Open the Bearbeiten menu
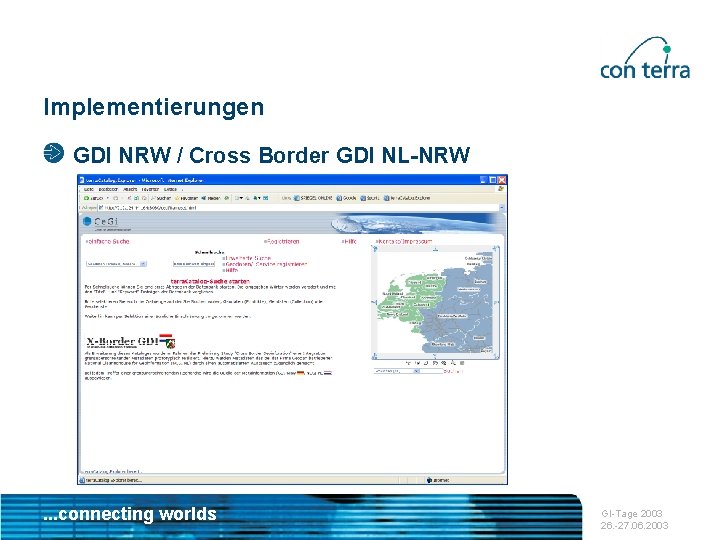 click(x=108, y=189)
